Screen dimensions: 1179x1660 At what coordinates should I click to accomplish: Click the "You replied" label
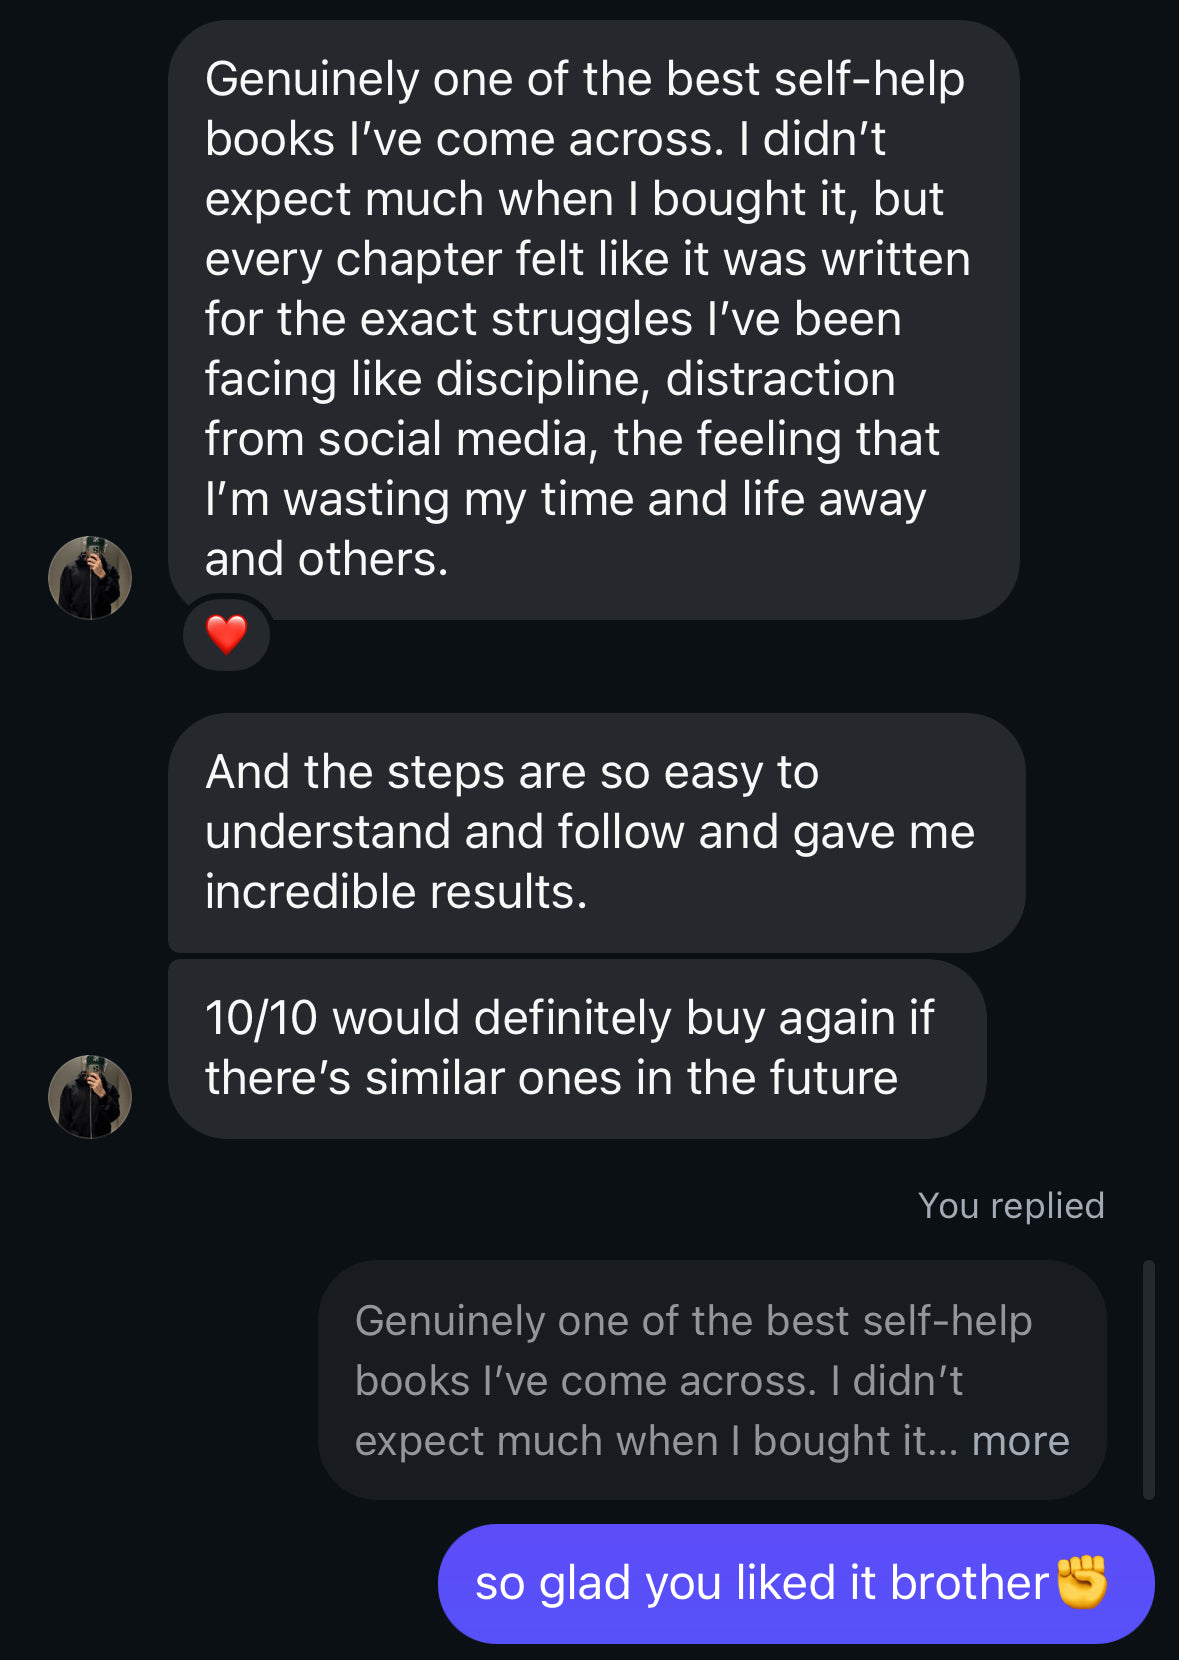[1011, 1206]
